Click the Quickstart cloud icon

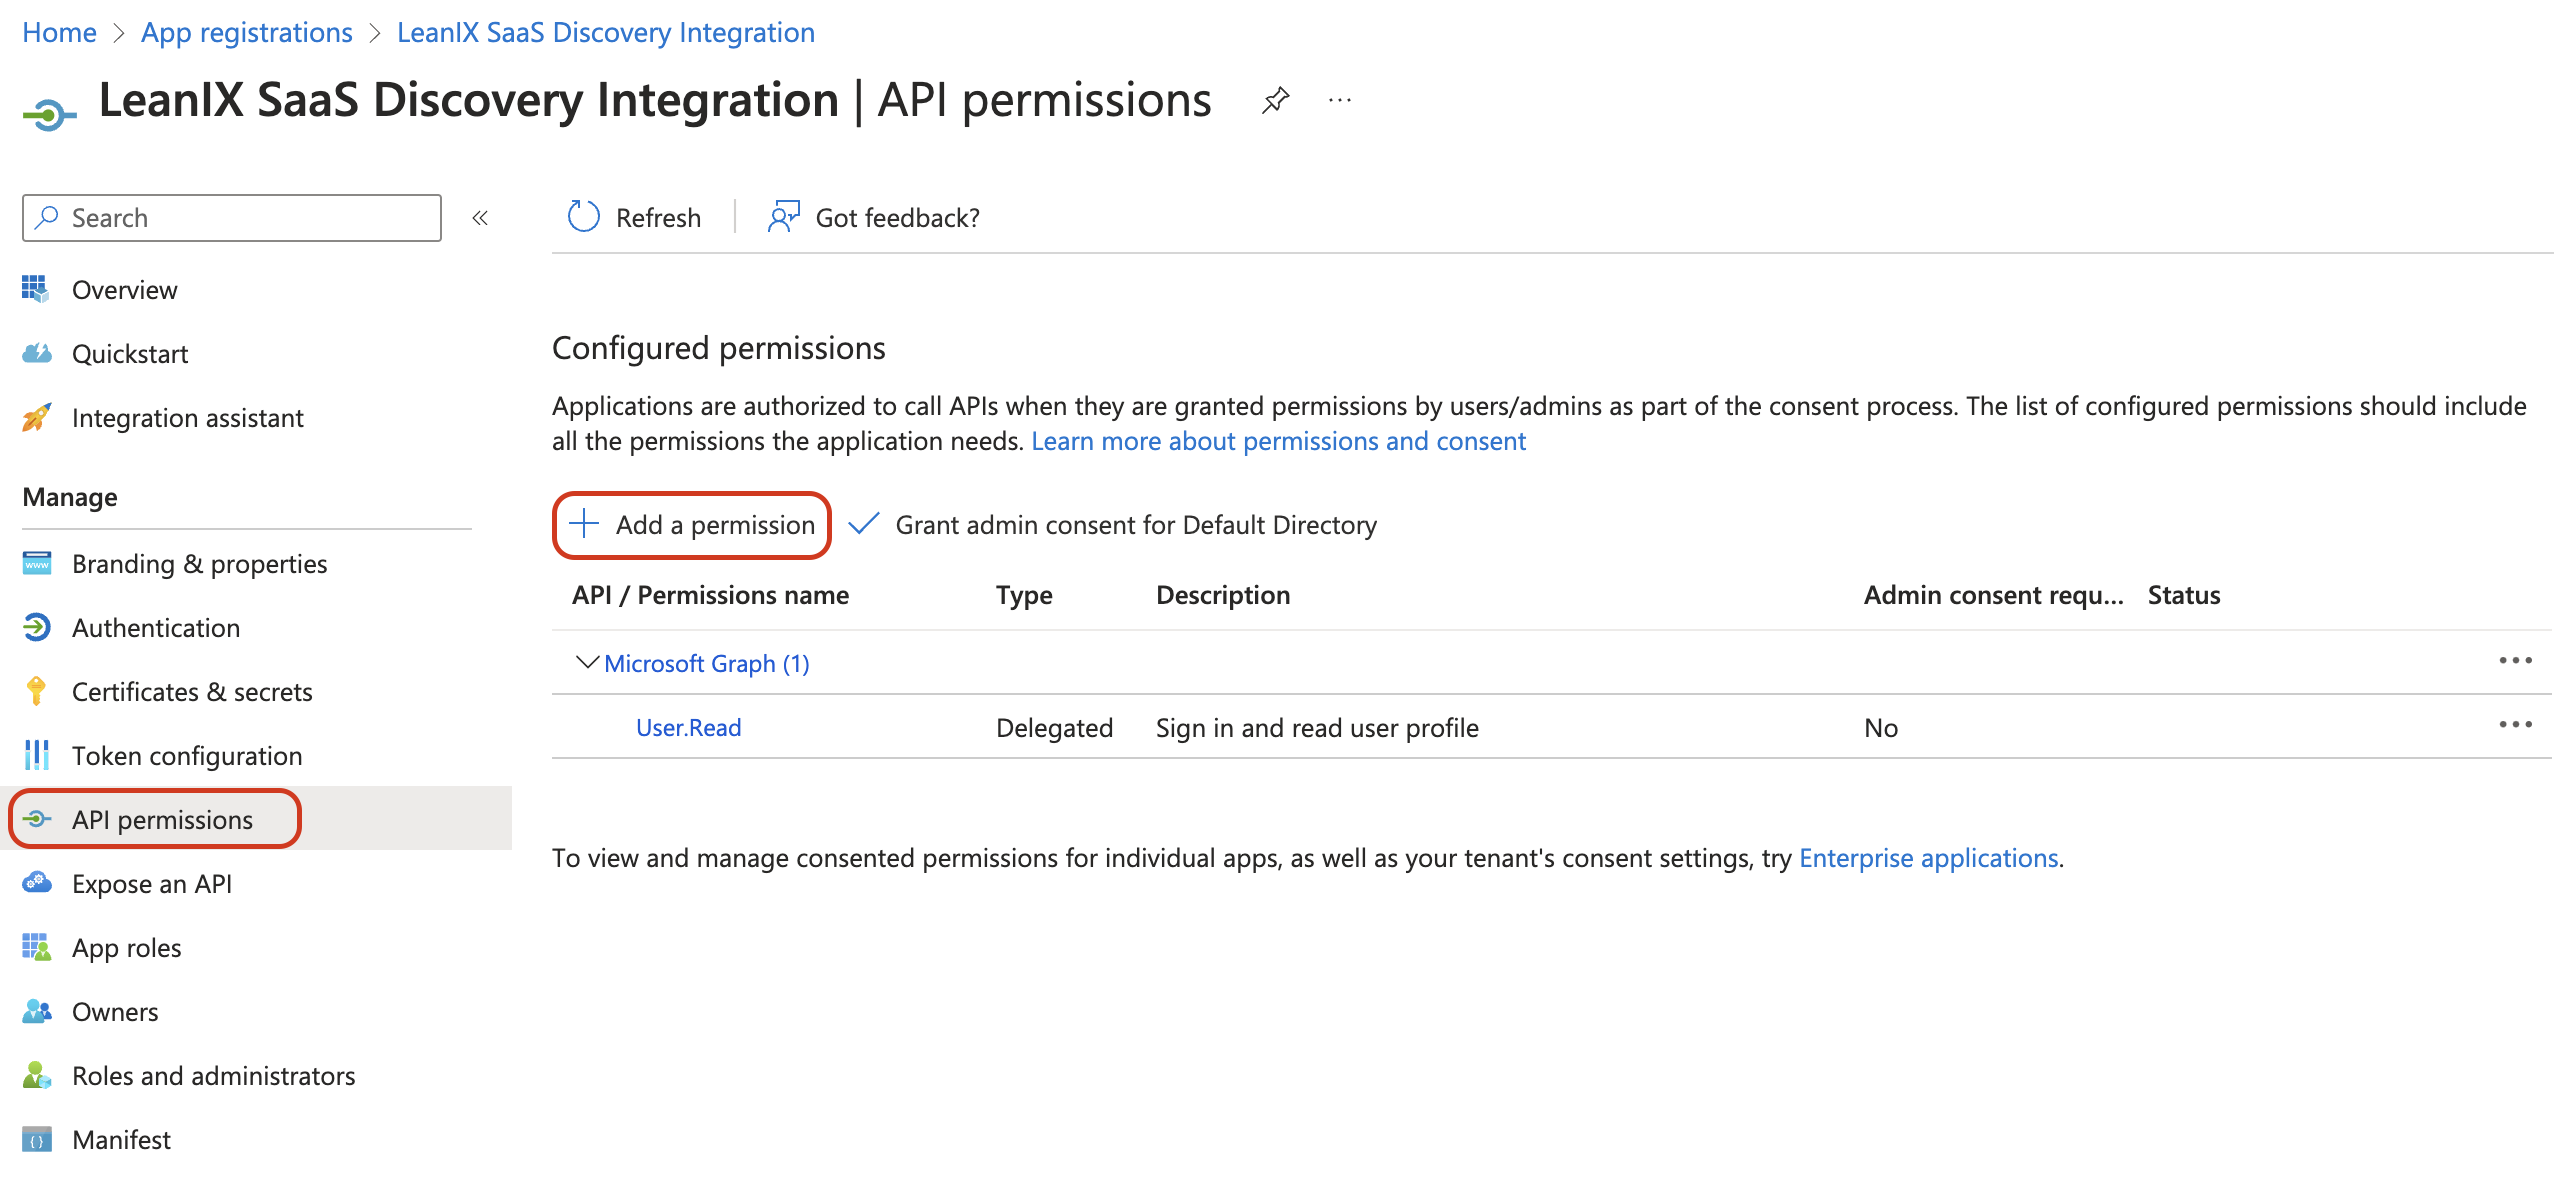click(37, 353)
